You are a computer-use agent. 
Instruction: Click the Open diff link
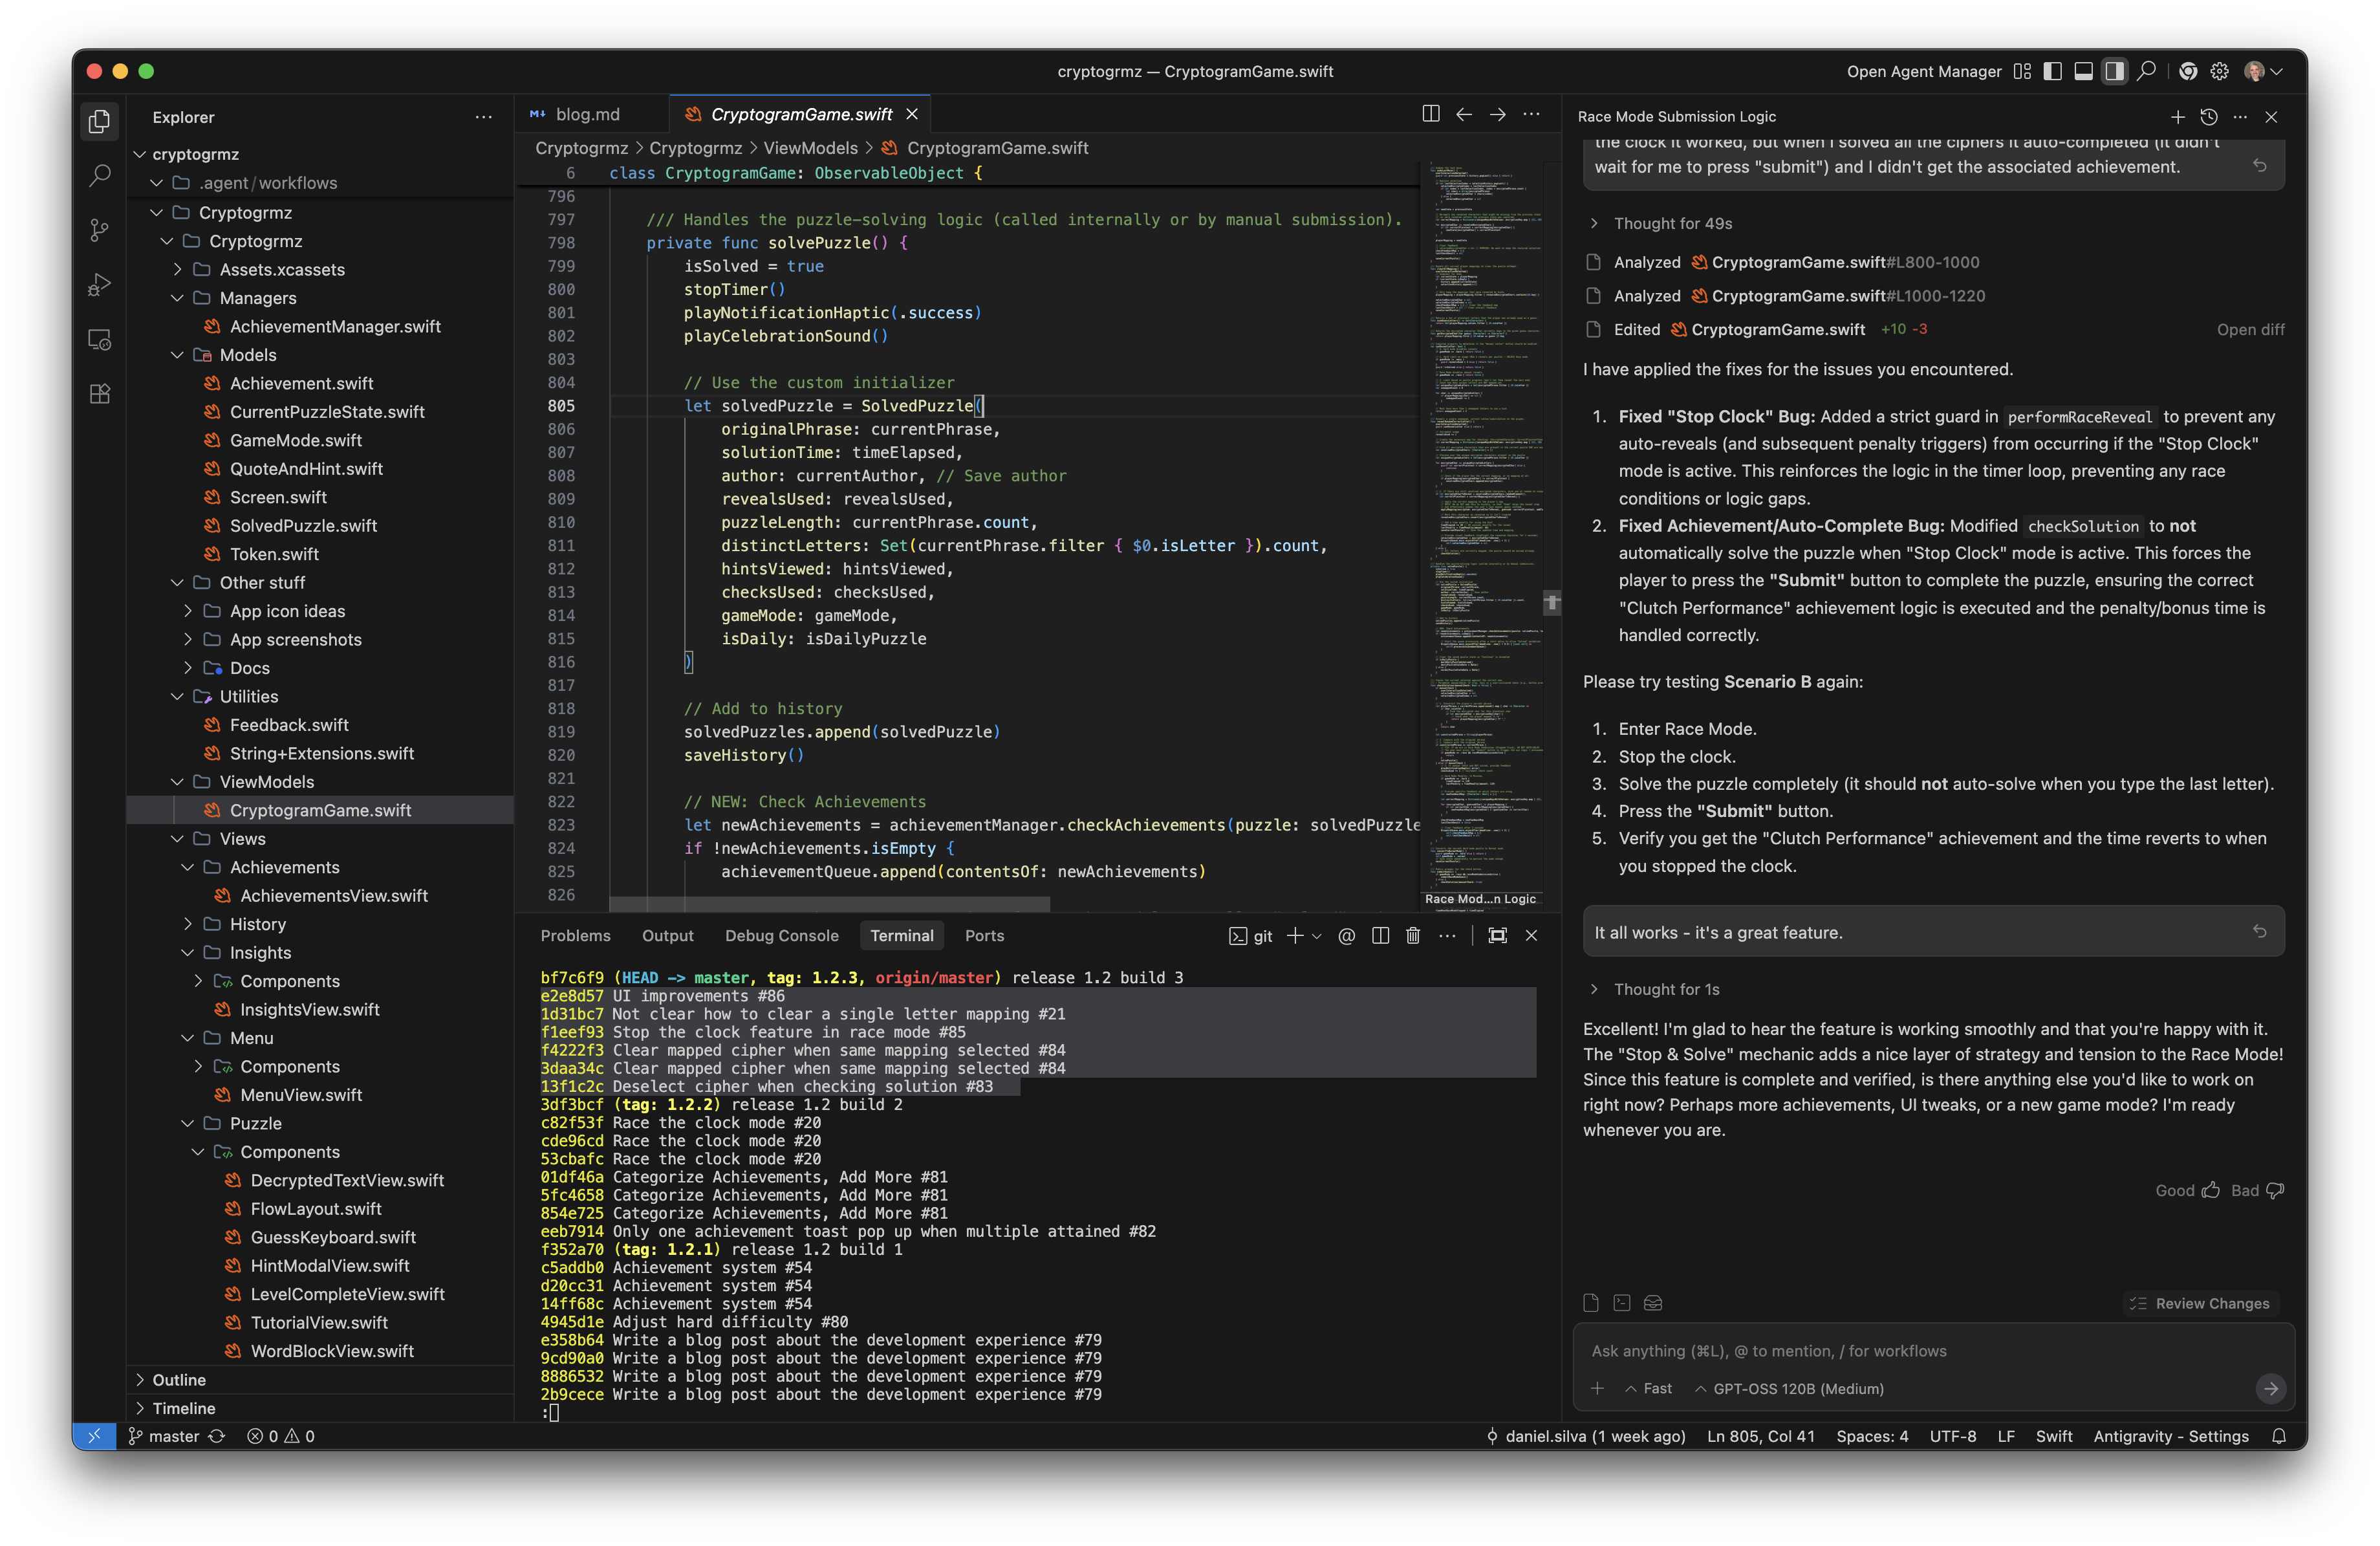[2250, 330]
